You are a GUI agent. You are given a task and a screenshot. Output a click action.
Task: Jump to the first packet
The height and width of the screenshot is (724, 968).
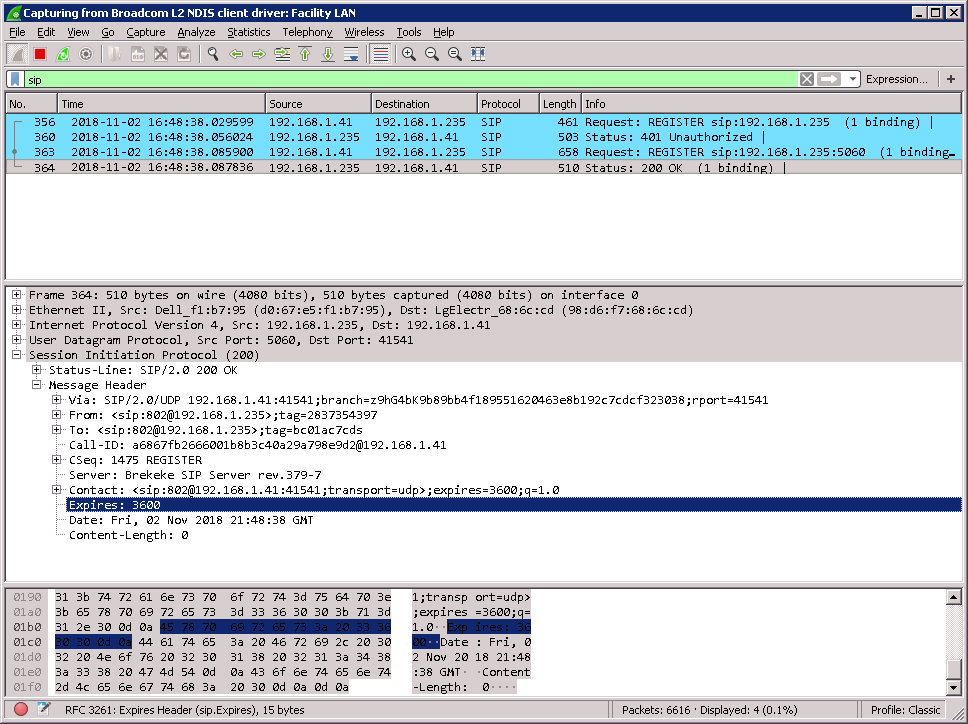[x=305, y=54]
